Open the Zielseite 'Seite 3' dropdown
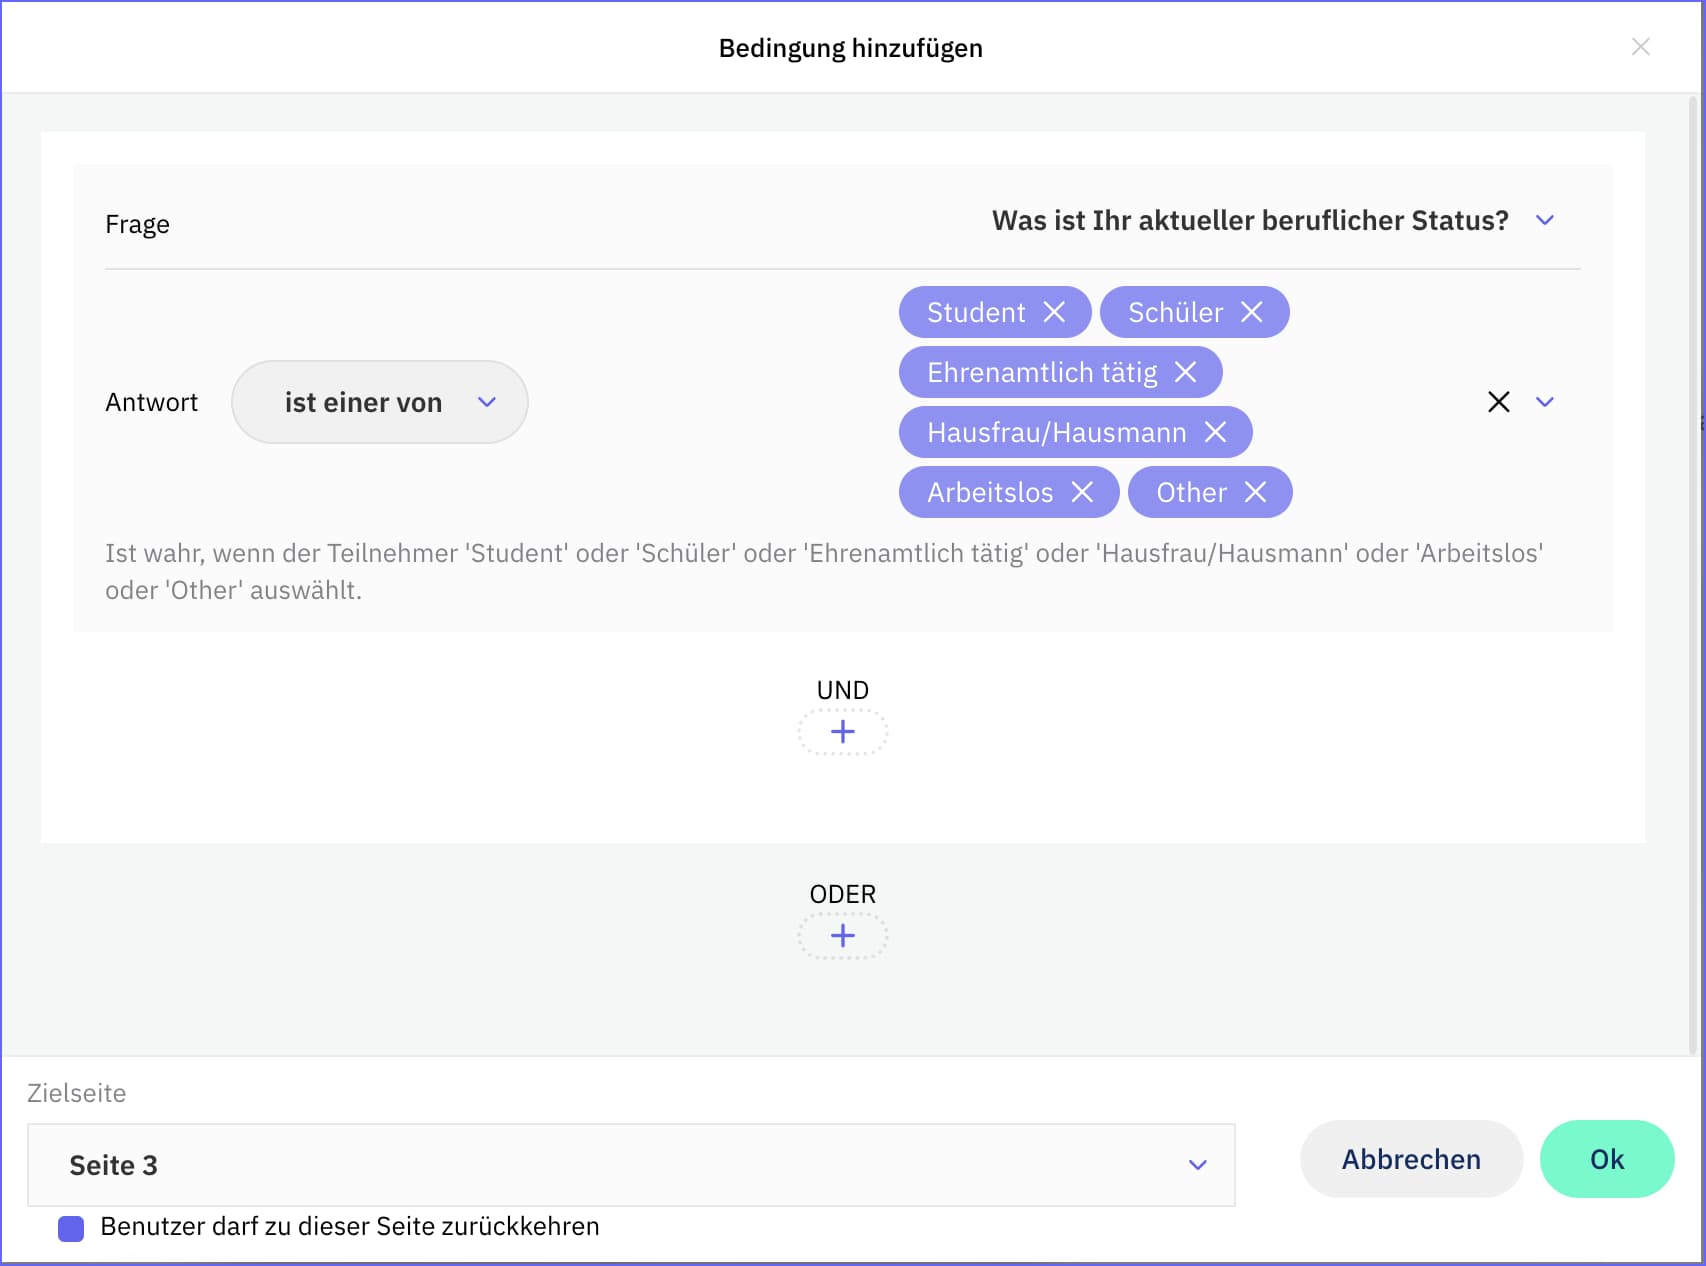This screenshot has width=1706, height=1266. [x=631, y=1165]
